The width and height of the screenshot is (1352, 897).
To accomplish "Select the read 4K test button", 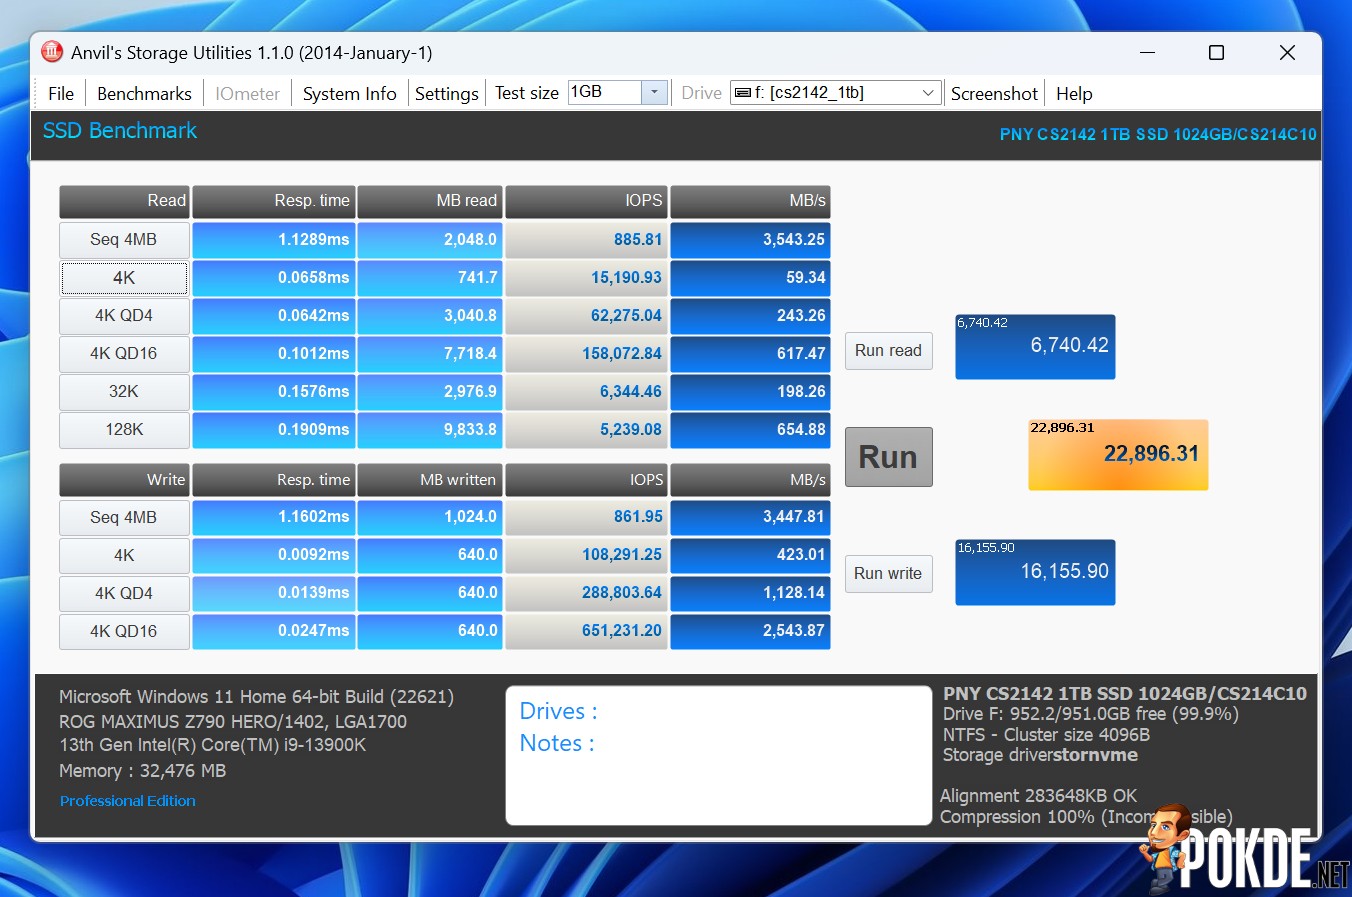I will tap(124, 278).
